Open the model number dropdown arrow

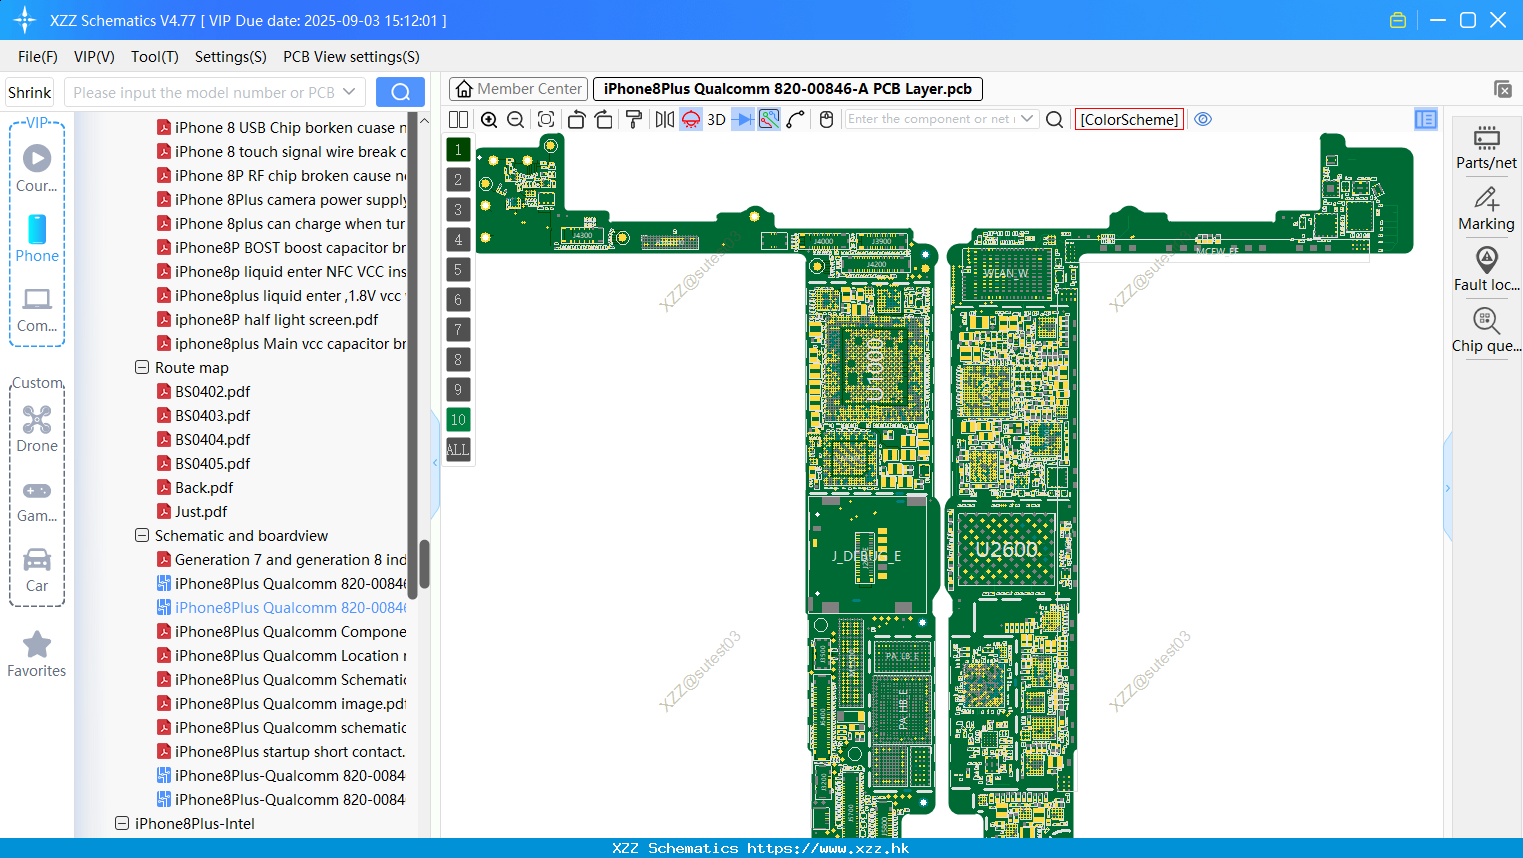pos(349,92)
